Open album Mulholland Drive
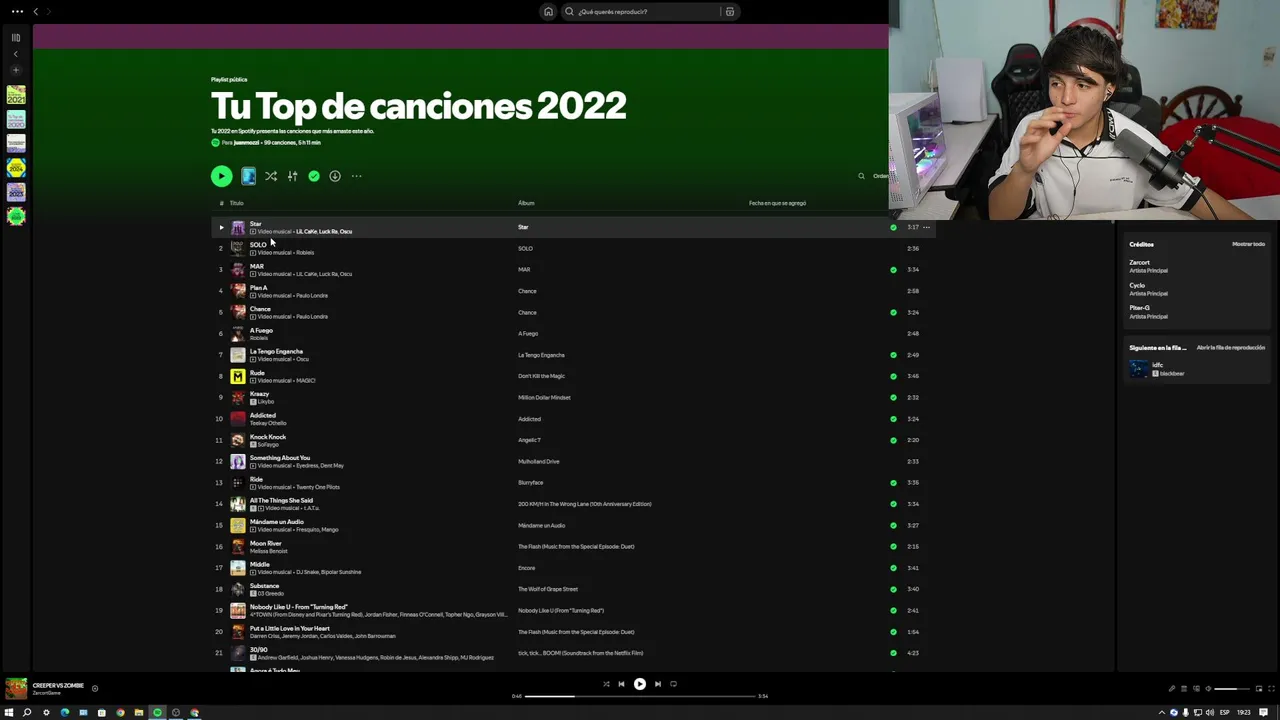The width and height of the screenshot is (1280, 720). (x=538, y=461)
